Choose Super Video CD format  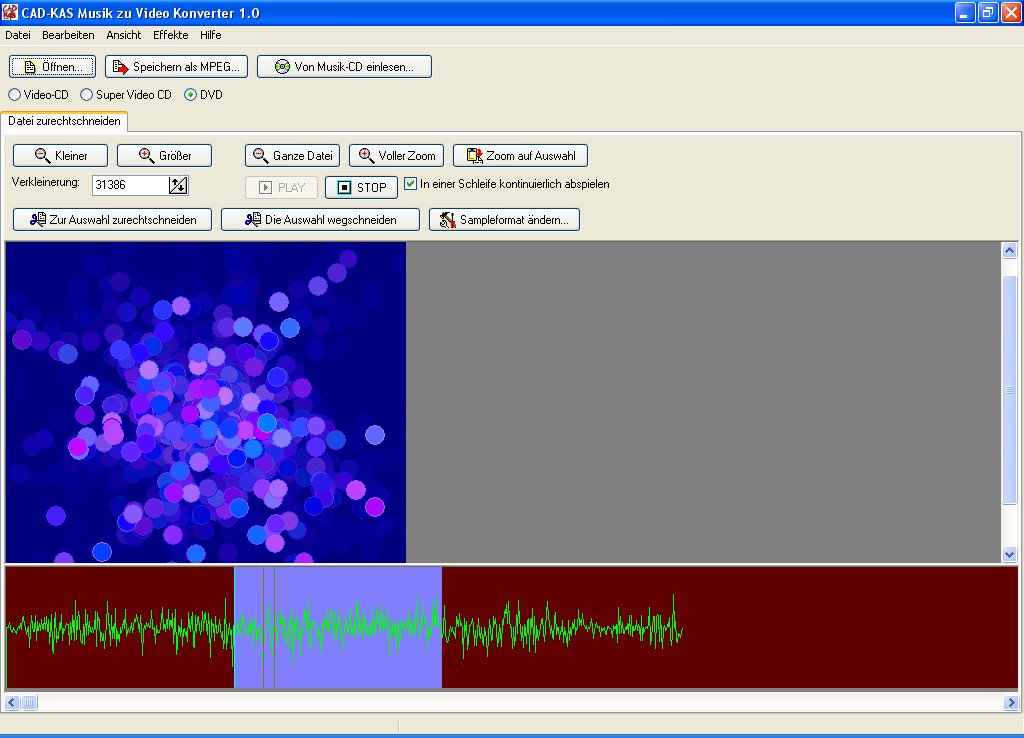click(87, 95)
